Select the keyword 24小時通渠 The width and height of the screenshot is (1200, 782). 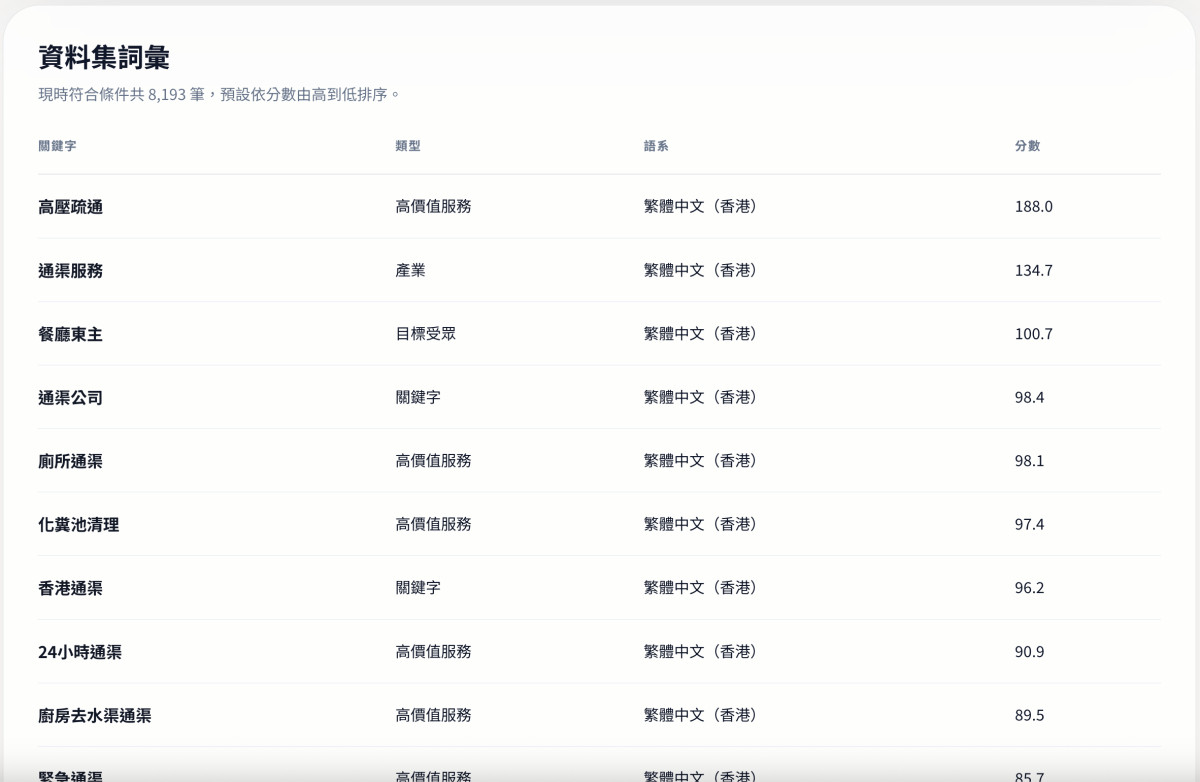[80, 652]
